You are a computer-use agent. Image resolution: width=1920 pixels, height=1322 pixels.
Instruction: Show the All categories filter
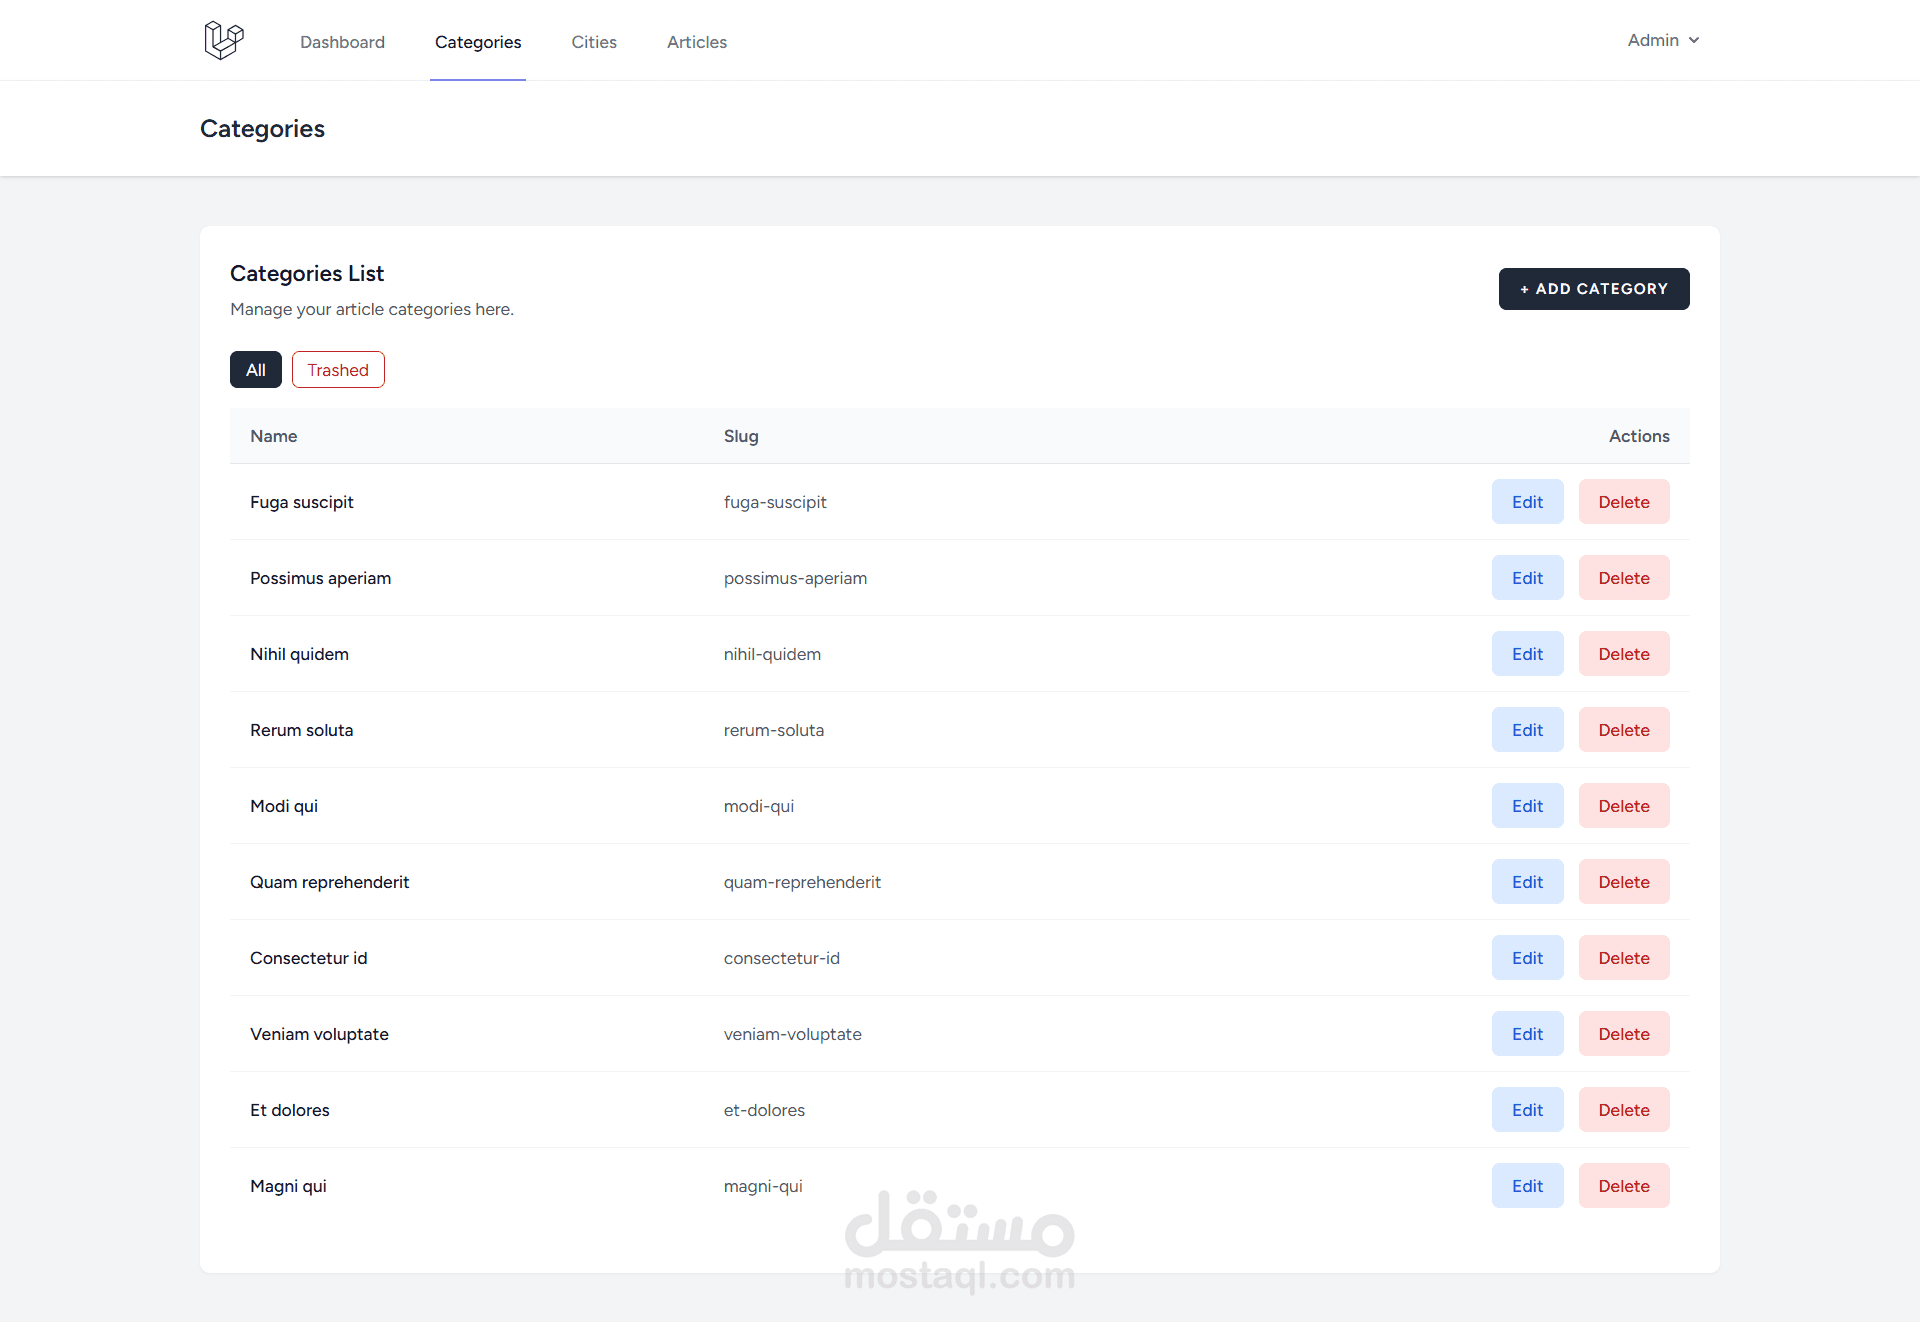click(256, 370)
